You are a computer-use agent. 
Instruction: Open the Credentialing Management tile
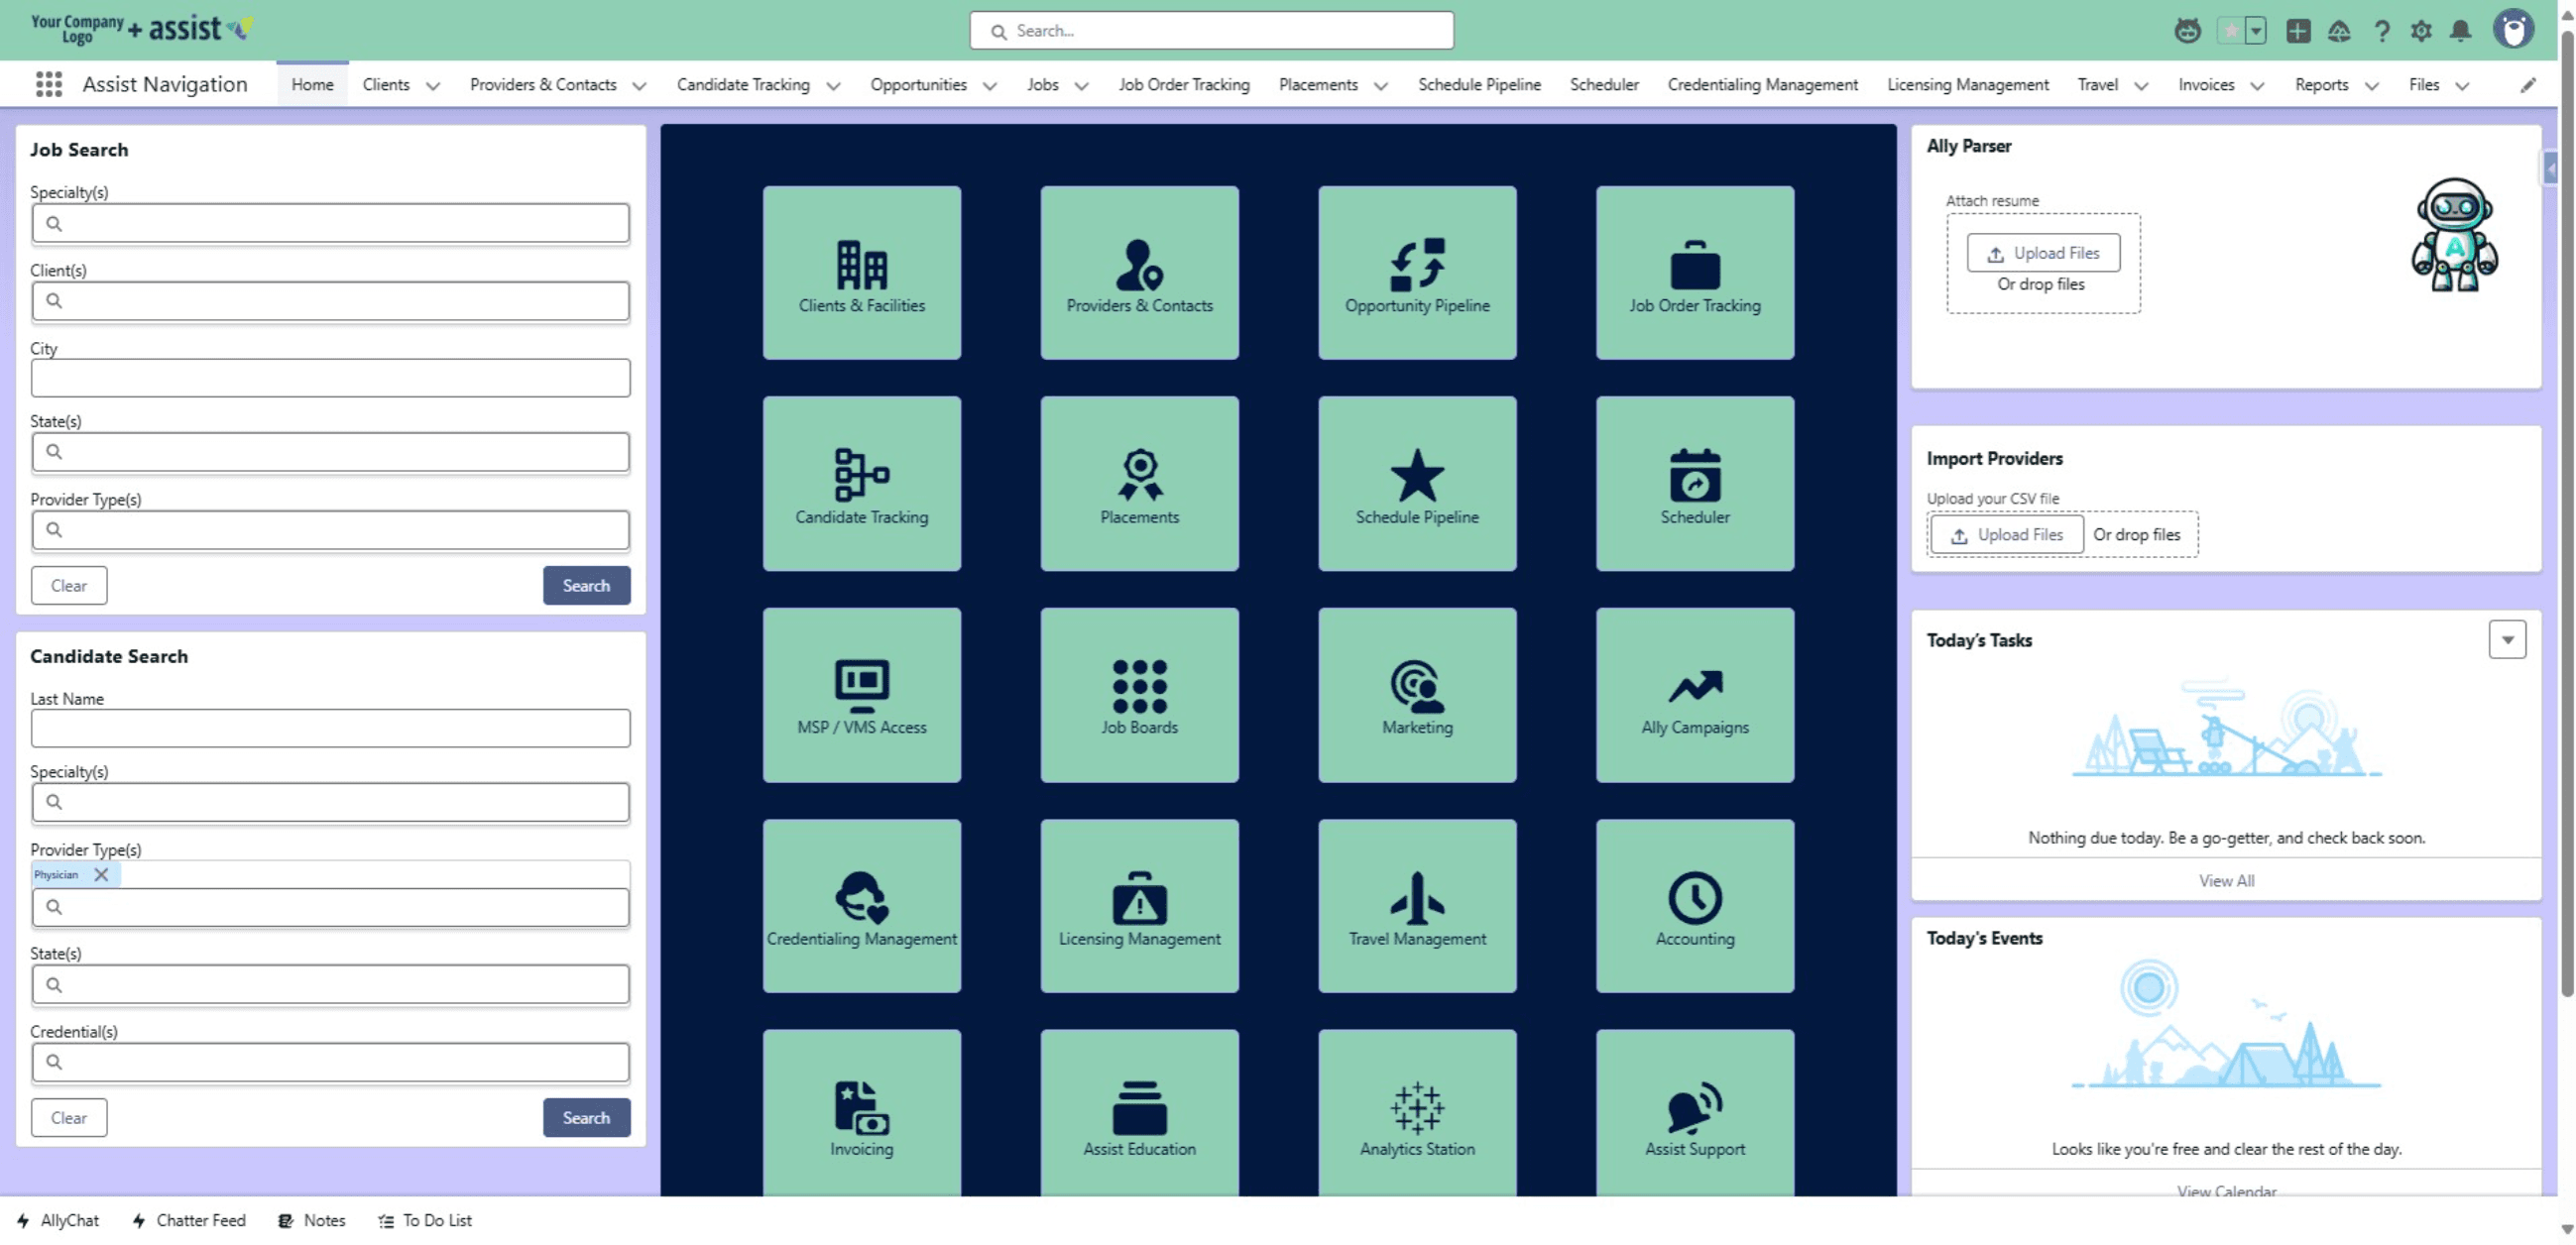[x=861, y=906]
